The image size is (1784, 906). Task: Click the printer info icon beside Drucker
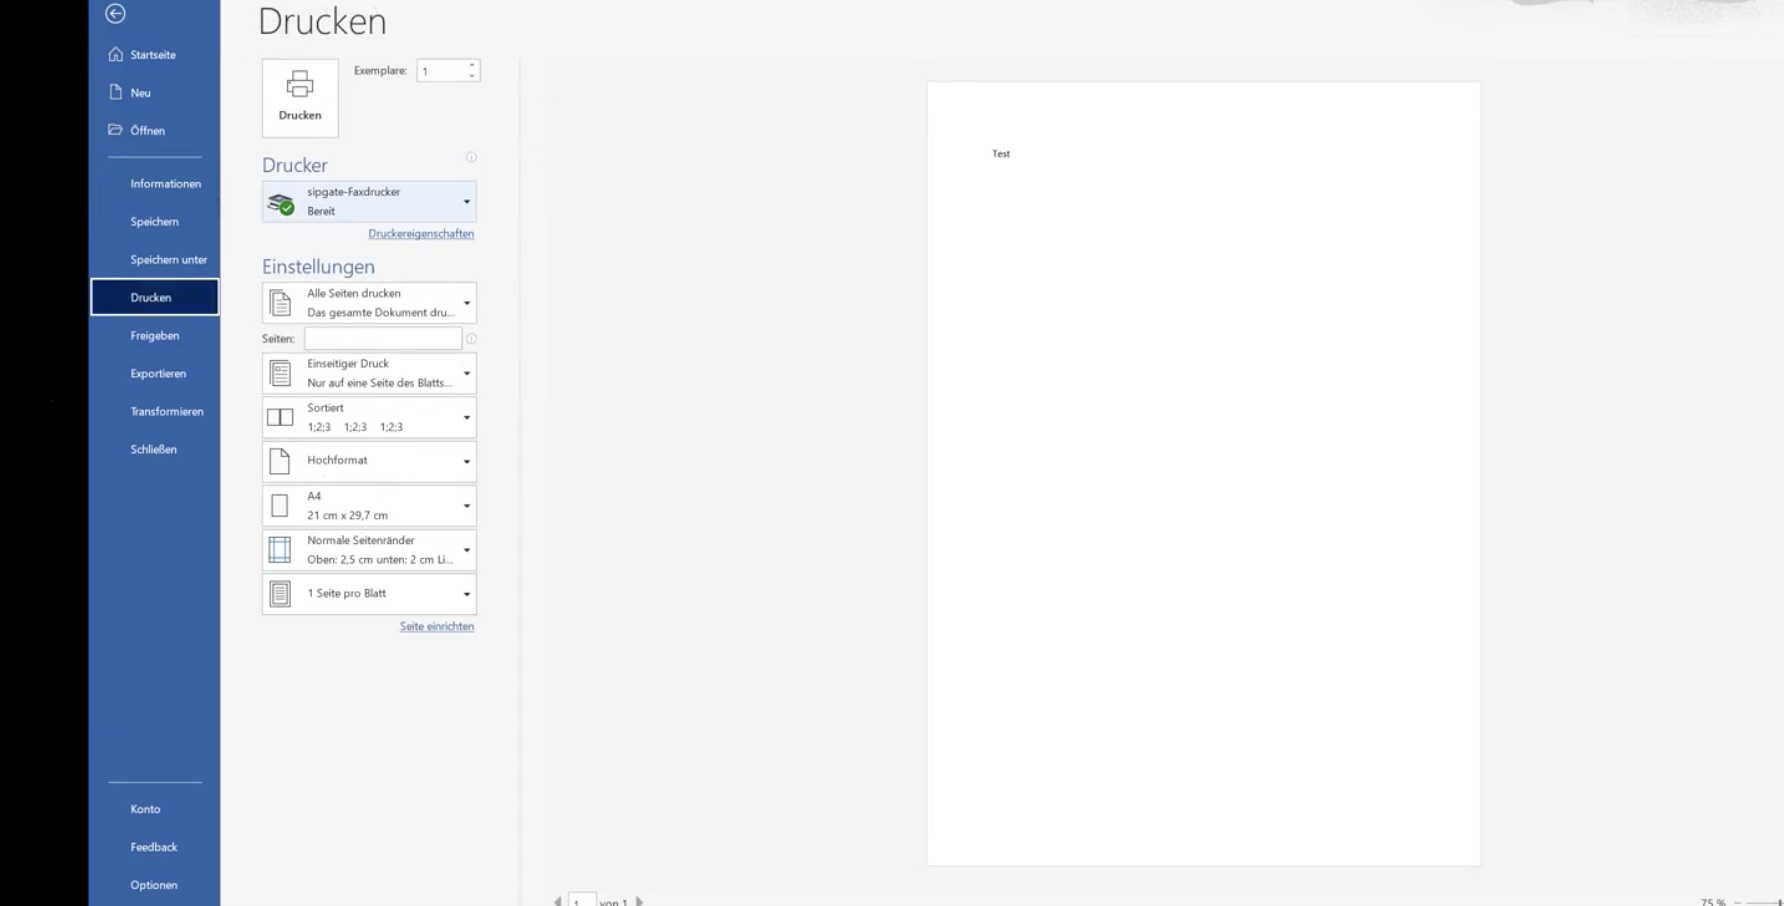(x=471, y=157)
